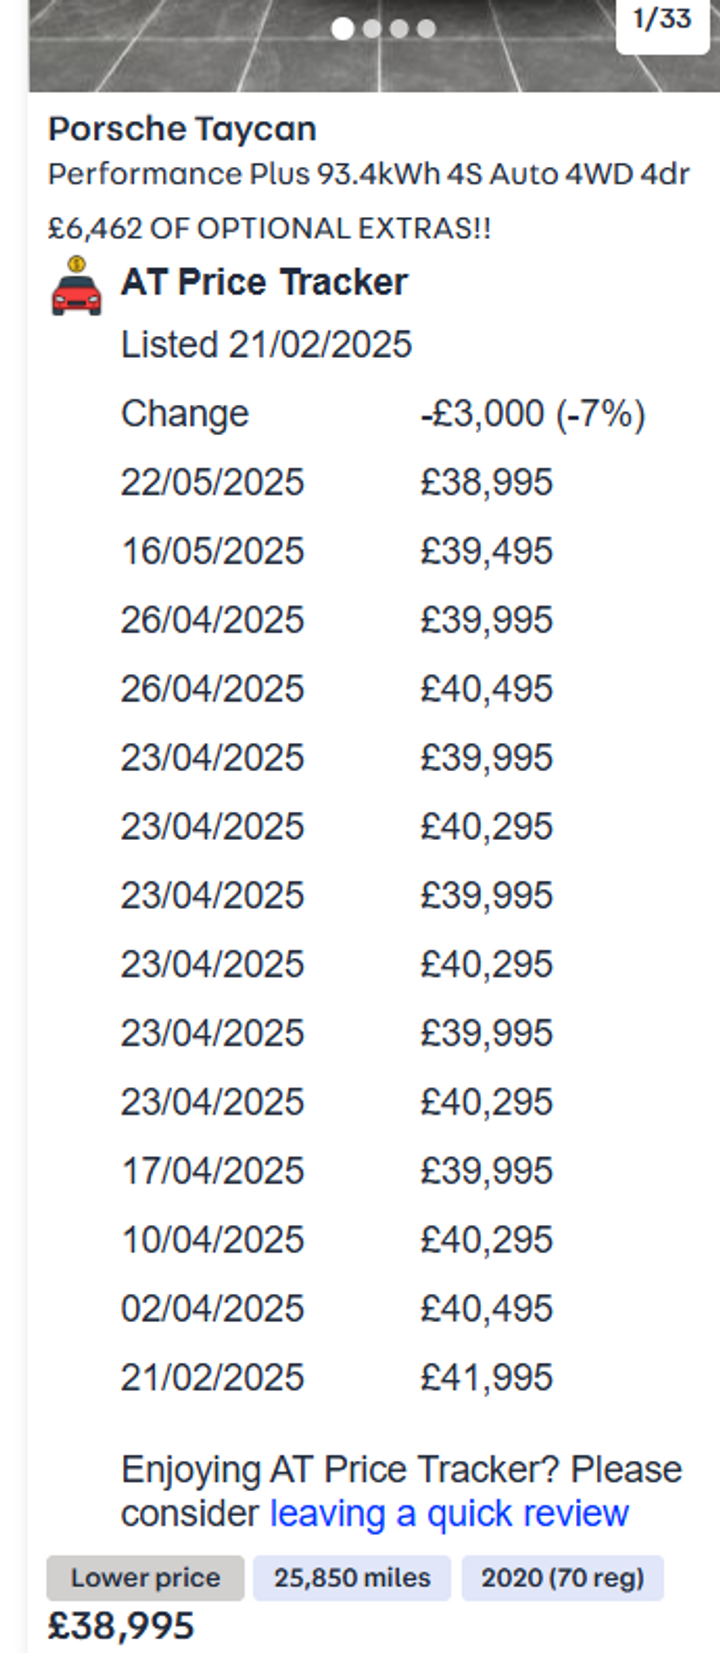The image size is (720, 1653).
Task: Click the AT Price Tracker heading
Action: tap(264, 283)
